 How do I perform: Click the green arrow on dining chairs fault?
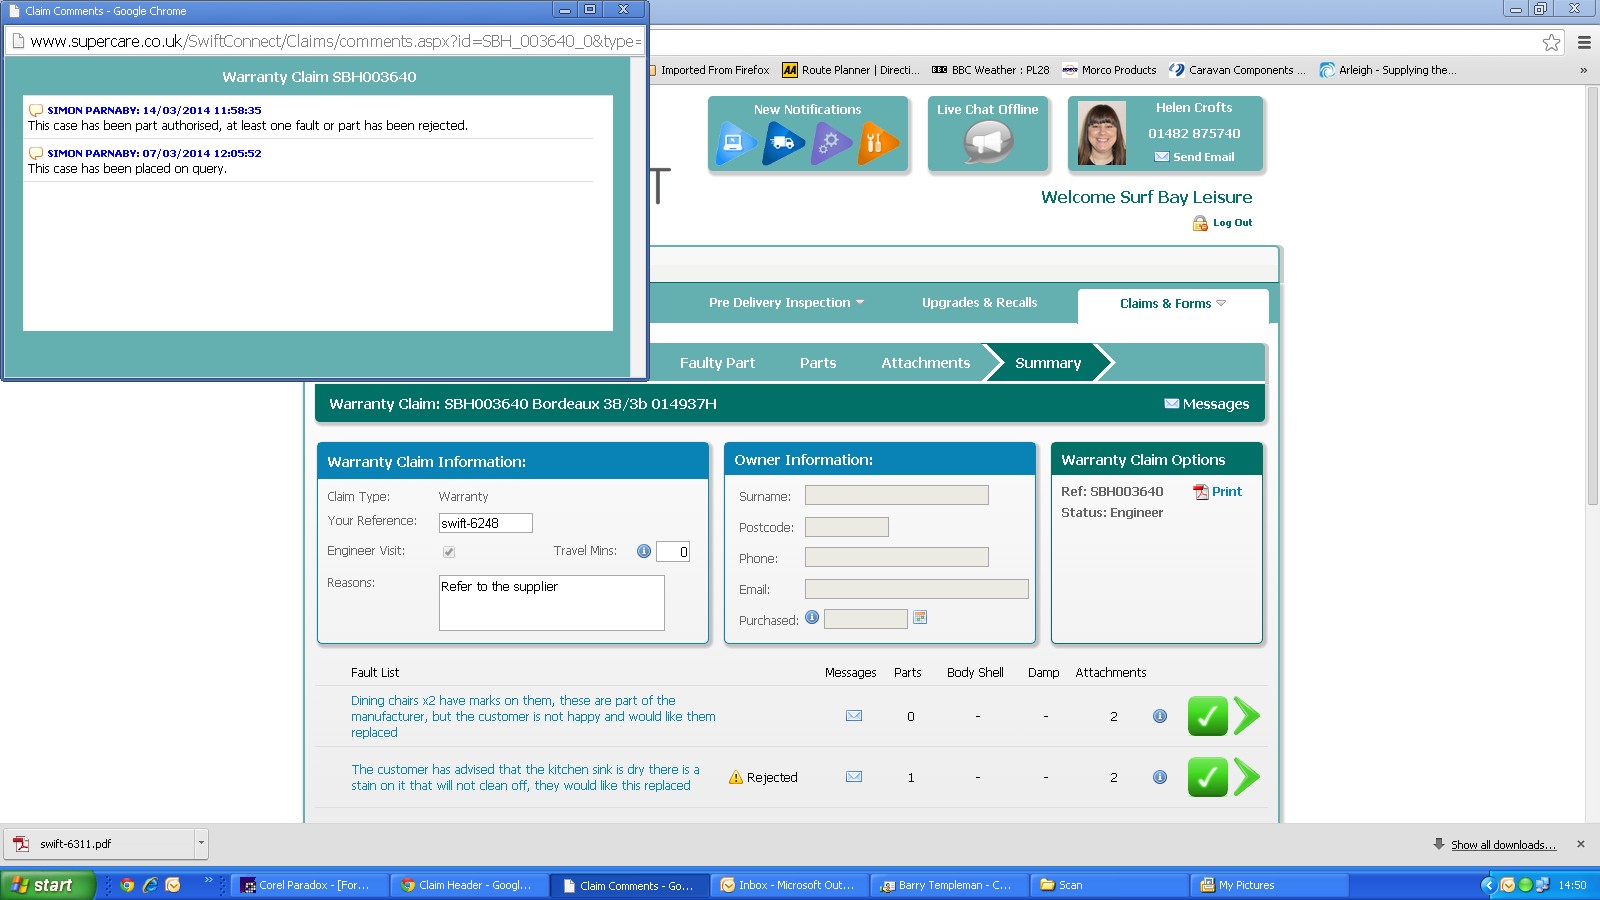[x=1246, y=716]
